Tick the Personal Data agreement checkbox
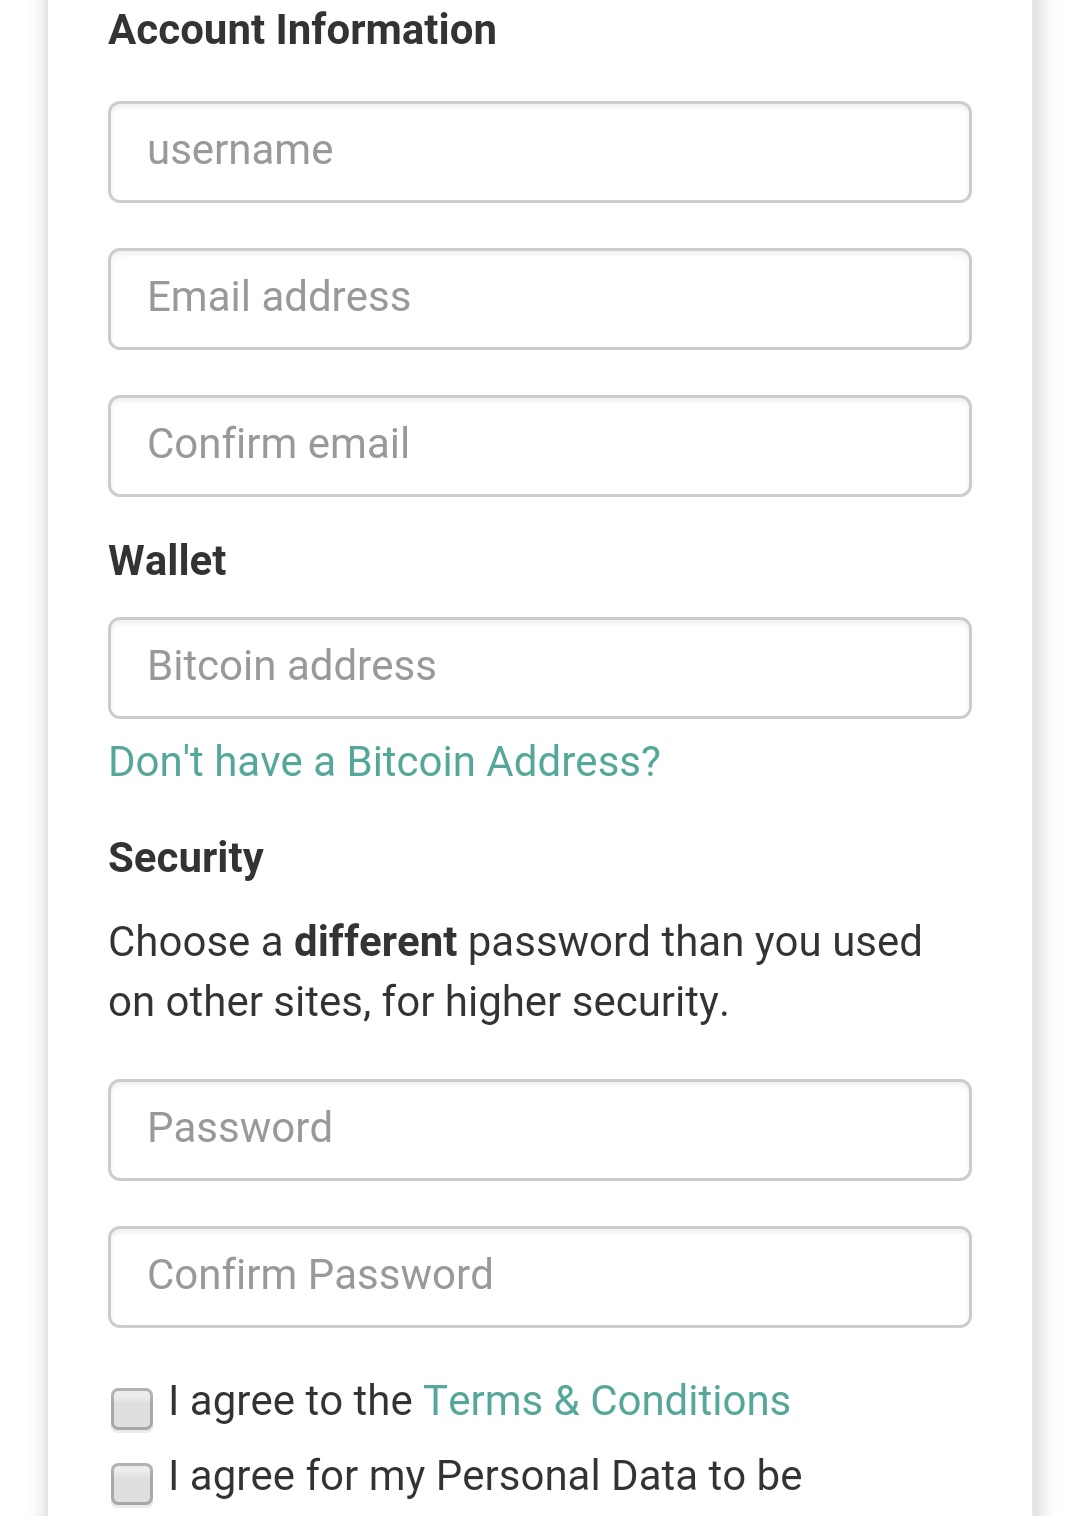This screenshot has height=1516, width=1080. (132, 1484)
